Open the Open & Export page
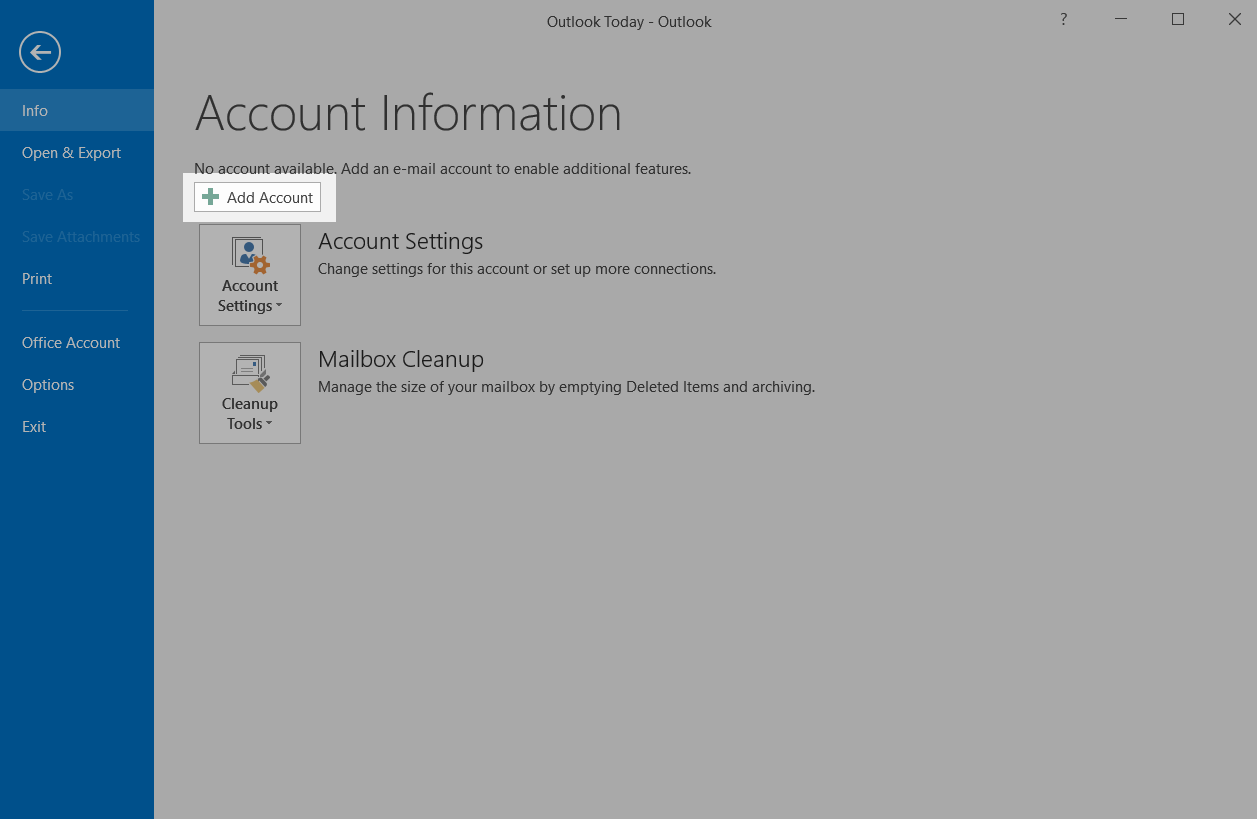This screenshot has width=1257, height=819. click(x=71, y=153)
